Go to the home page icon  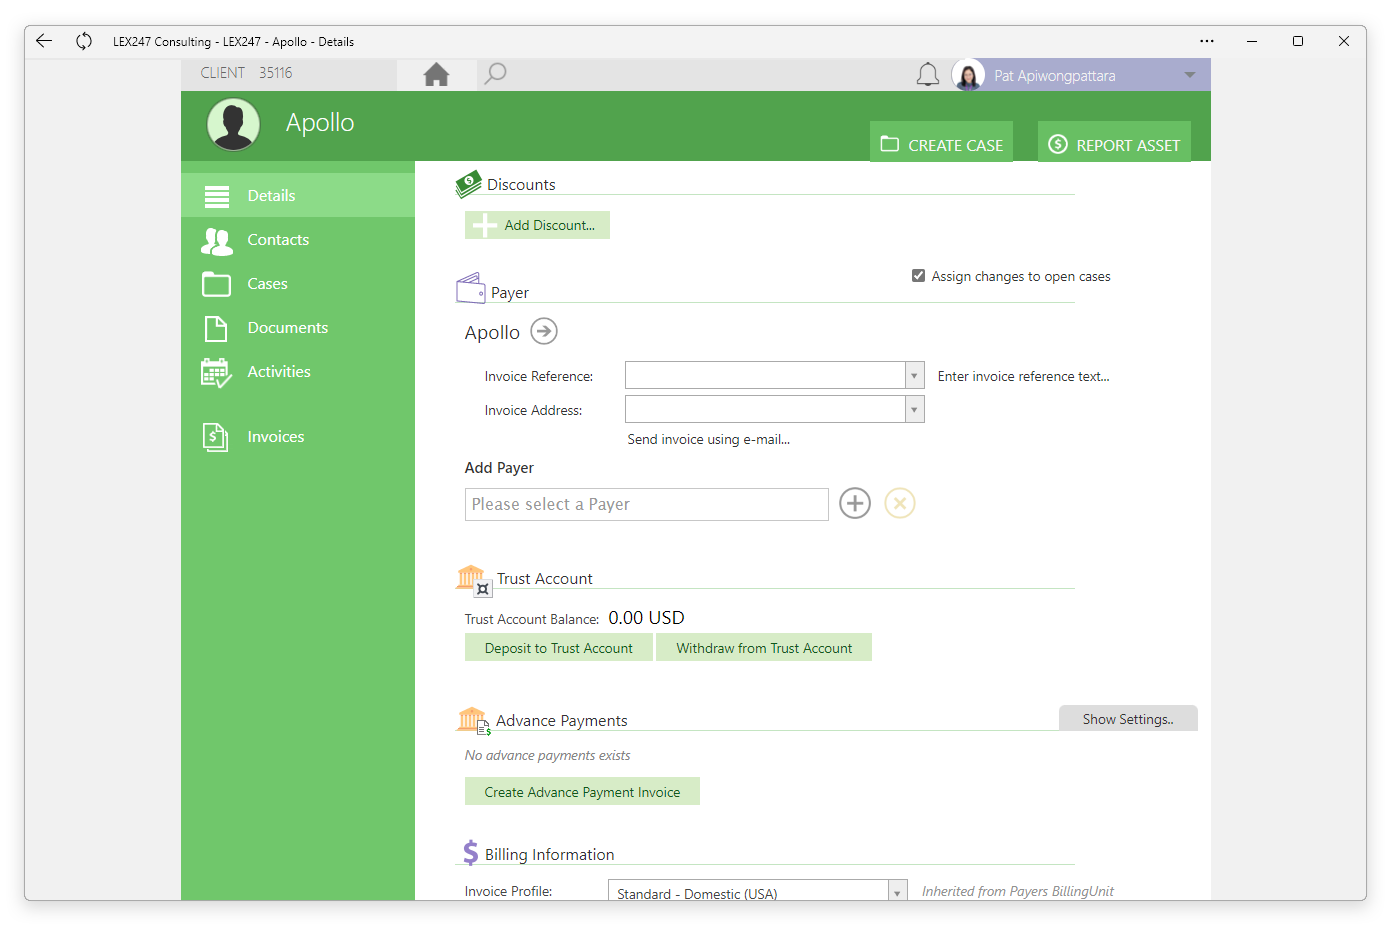point(436,75)
